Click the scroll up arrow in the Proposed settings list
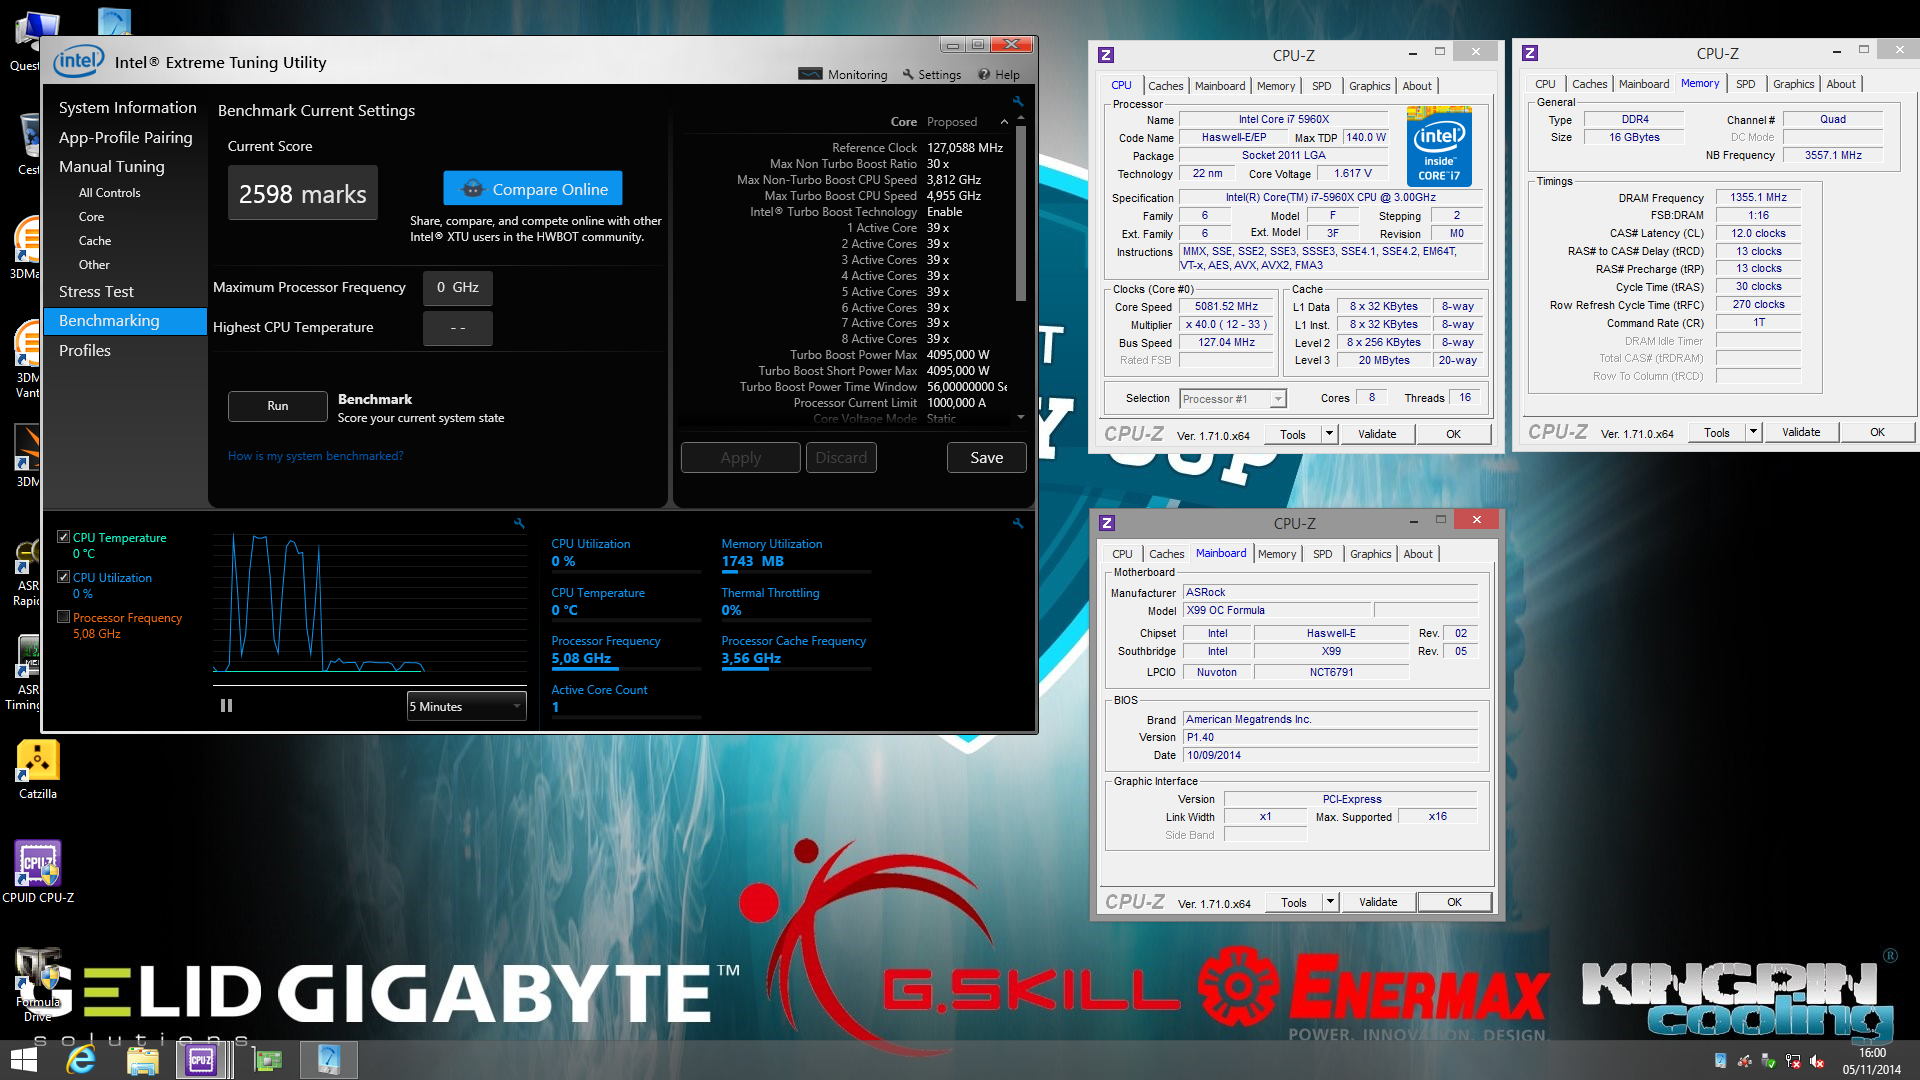The image size is (1920, 1080). 1021,117
